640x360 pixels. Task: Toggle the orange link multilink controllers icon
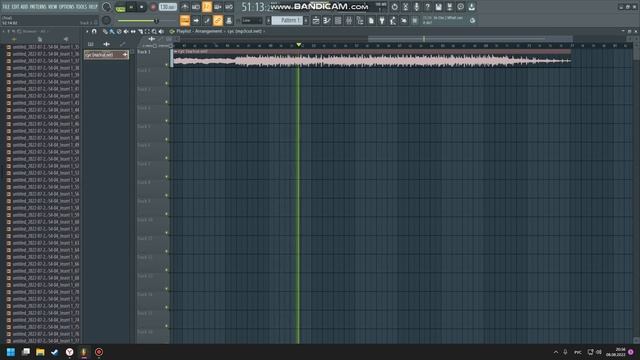[x=218, y=20]
